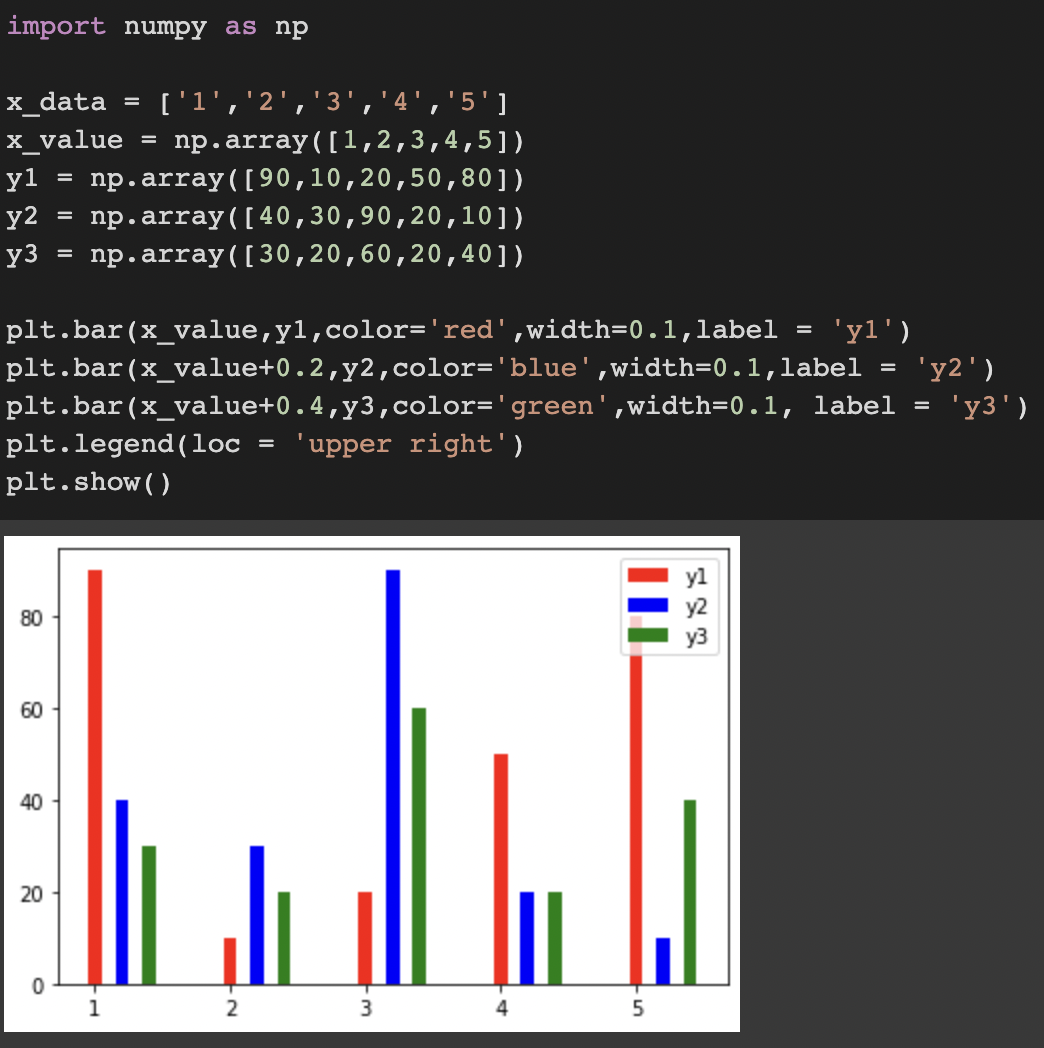Click the red bar above x=3

pyautogui.click(x=365, y=938)
